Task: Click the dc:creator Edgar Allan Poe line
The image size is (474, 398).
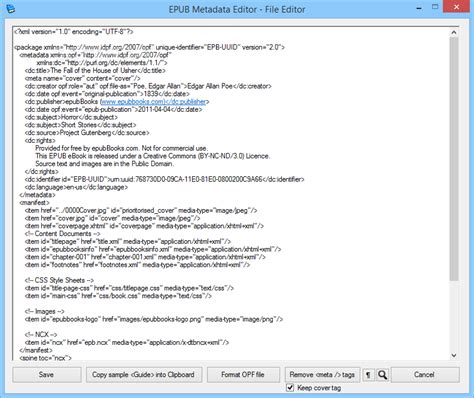Action: [148, 86]
